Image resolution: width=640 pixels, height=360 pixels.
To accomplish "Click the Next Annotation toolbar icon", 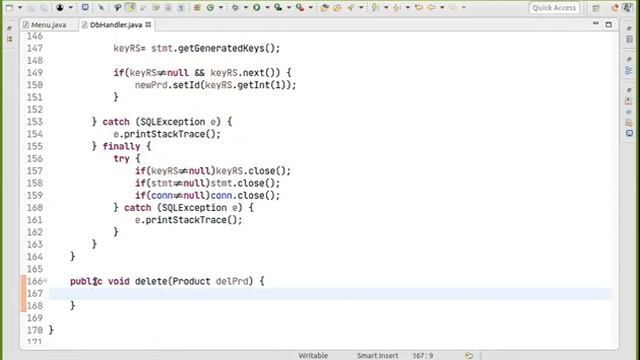I will tap(375, 7).
